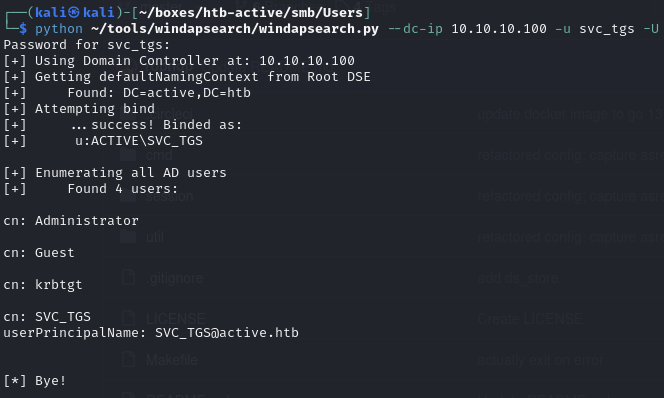Click the LICENSE file icon
Image resolution: width=664 pixels, height=398 pixels.
[x=129, y=318]
